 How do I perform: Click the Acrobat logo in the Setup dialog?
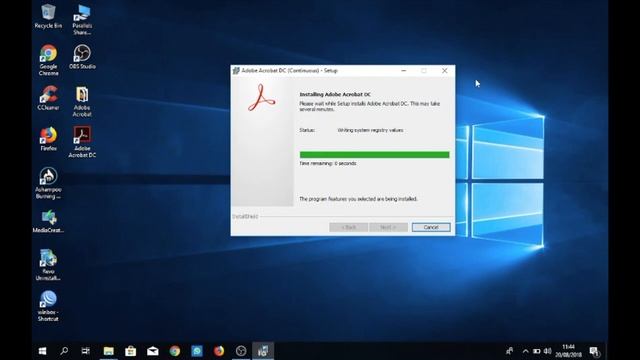pyautogui.click(x=261, y=98)
